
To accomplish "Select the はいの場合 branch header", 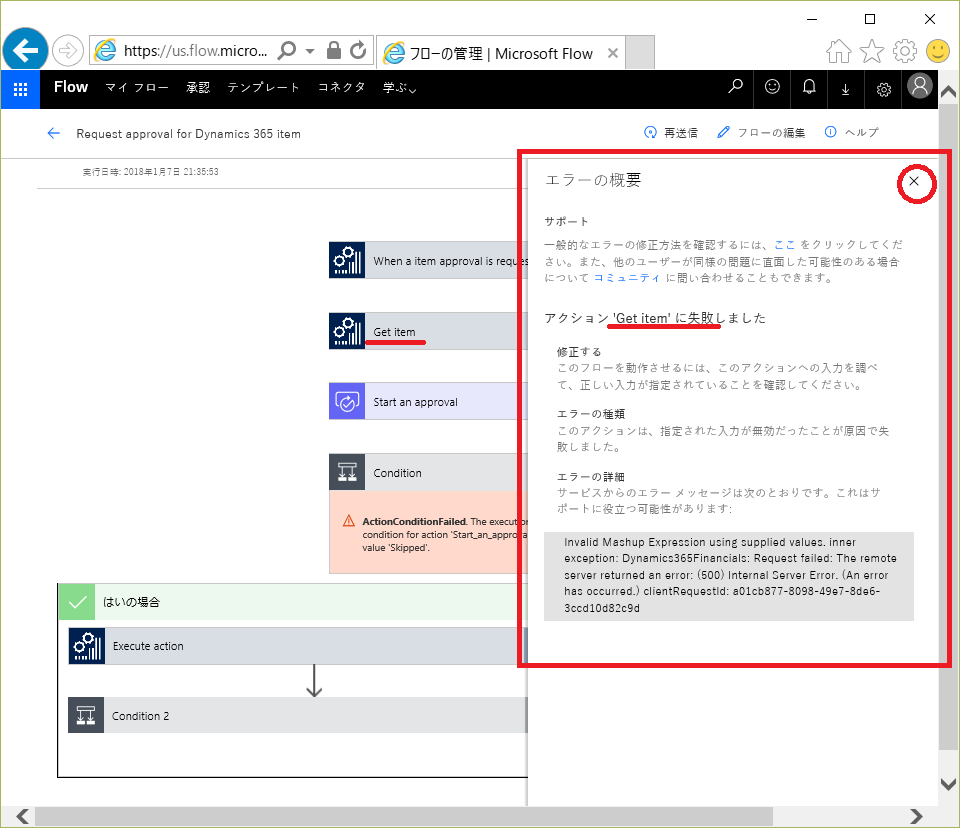I will tap(293, 602).
